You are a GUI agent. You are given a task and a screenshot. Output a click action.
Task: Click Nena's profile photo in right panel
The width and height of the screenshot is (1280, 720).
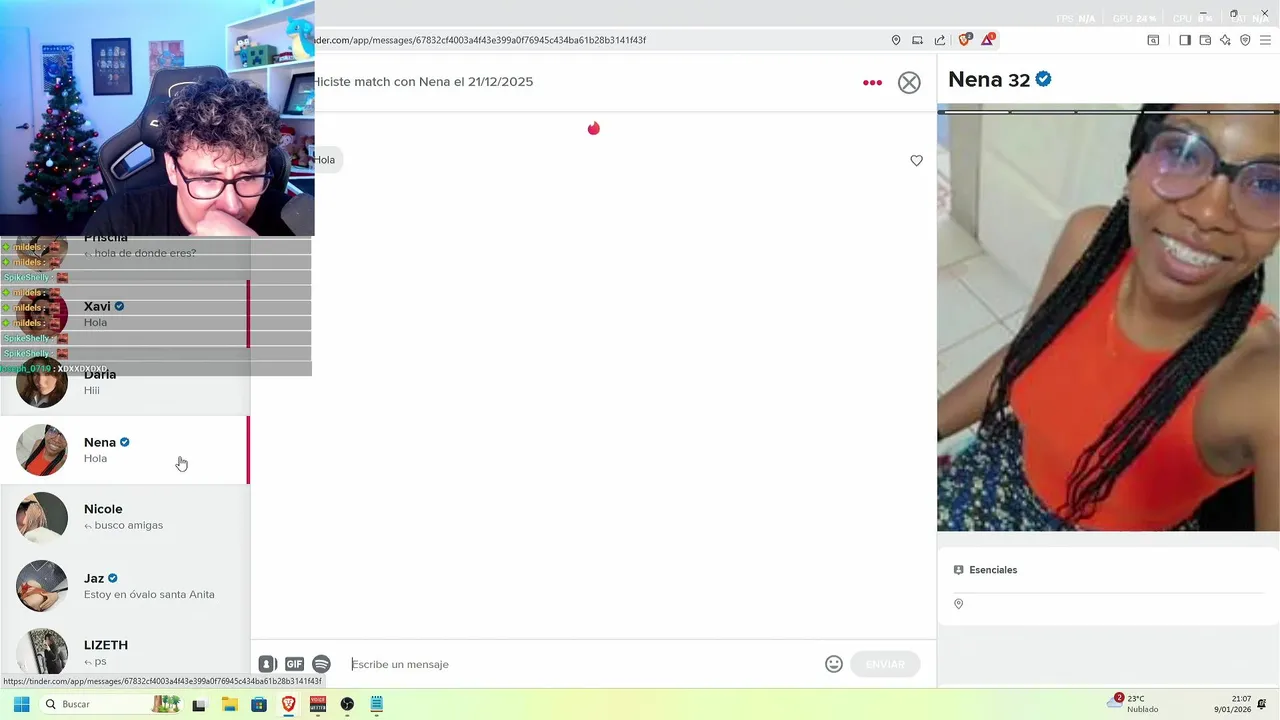1108,318
